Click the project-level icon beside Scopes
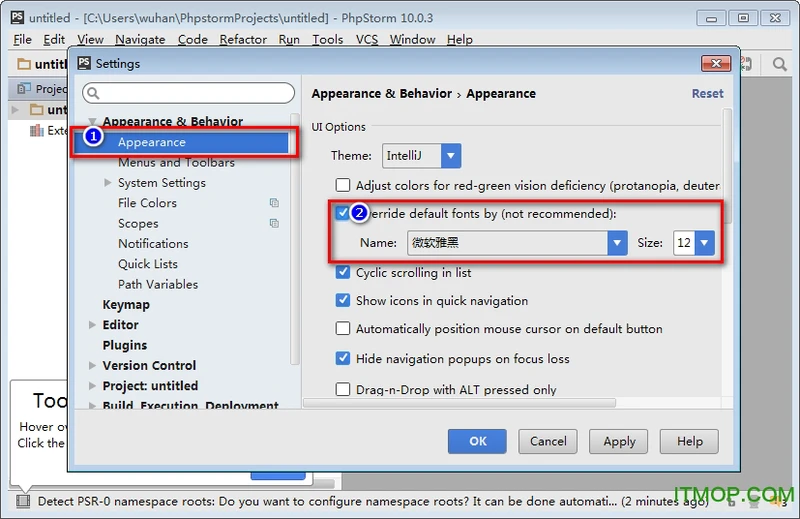Screen dimensions: 800x519 click(274, 224)
